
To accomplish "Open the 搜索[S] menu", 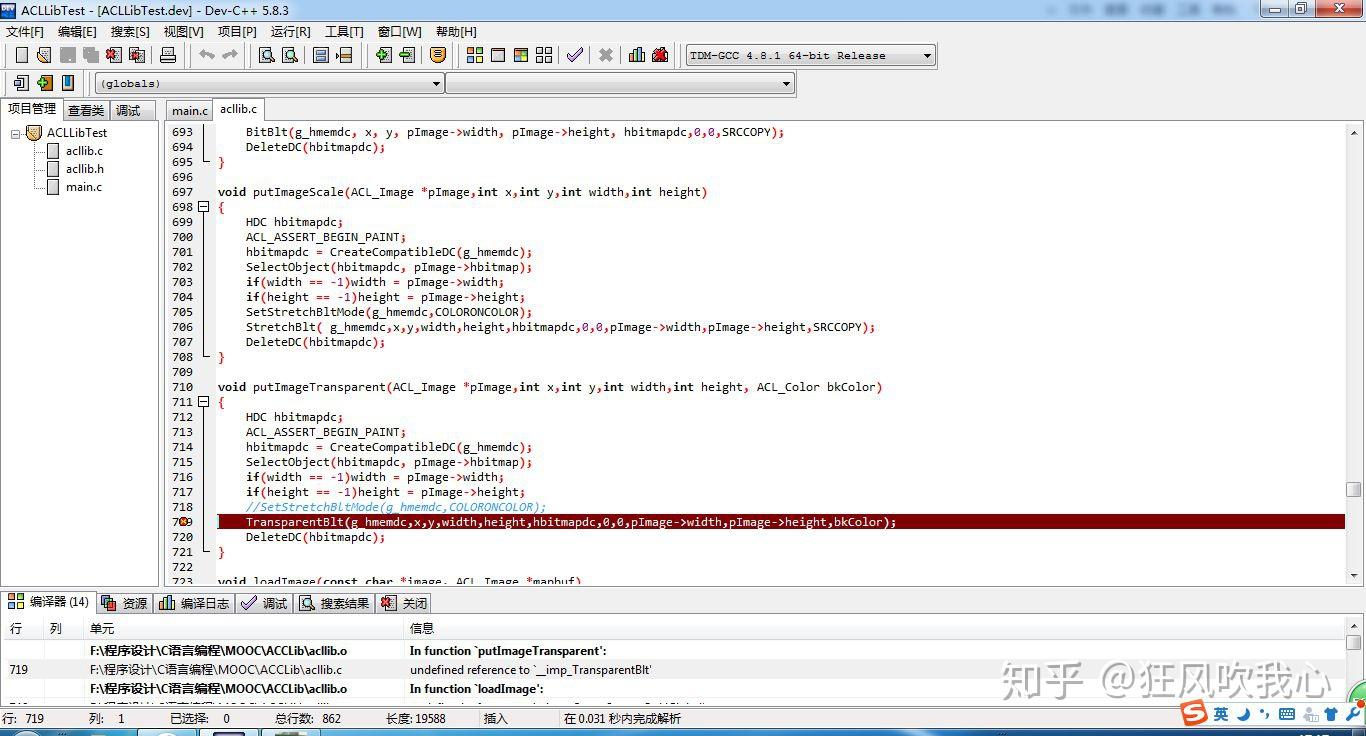I will [130, 31].
